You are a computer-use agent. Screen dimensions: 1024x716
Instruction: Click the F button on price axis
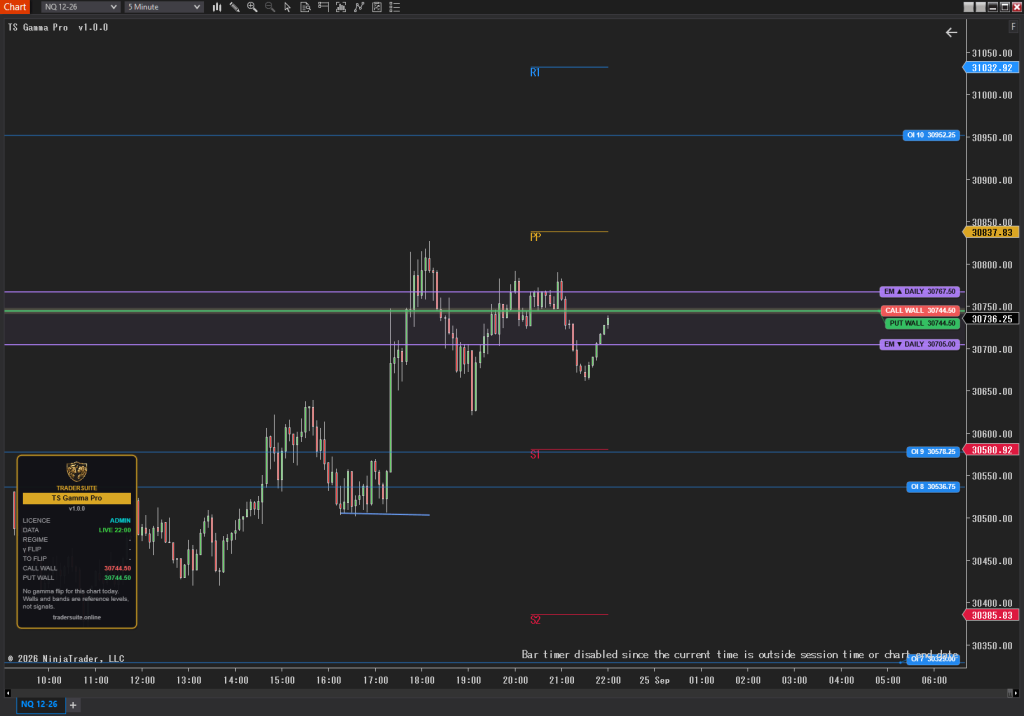(x=1013, y=27)
